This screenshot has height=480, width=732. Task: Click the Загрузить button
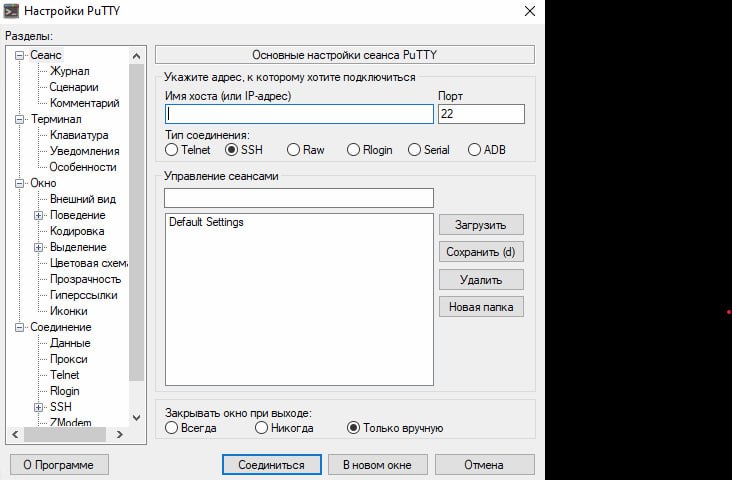tap(481, 225)
